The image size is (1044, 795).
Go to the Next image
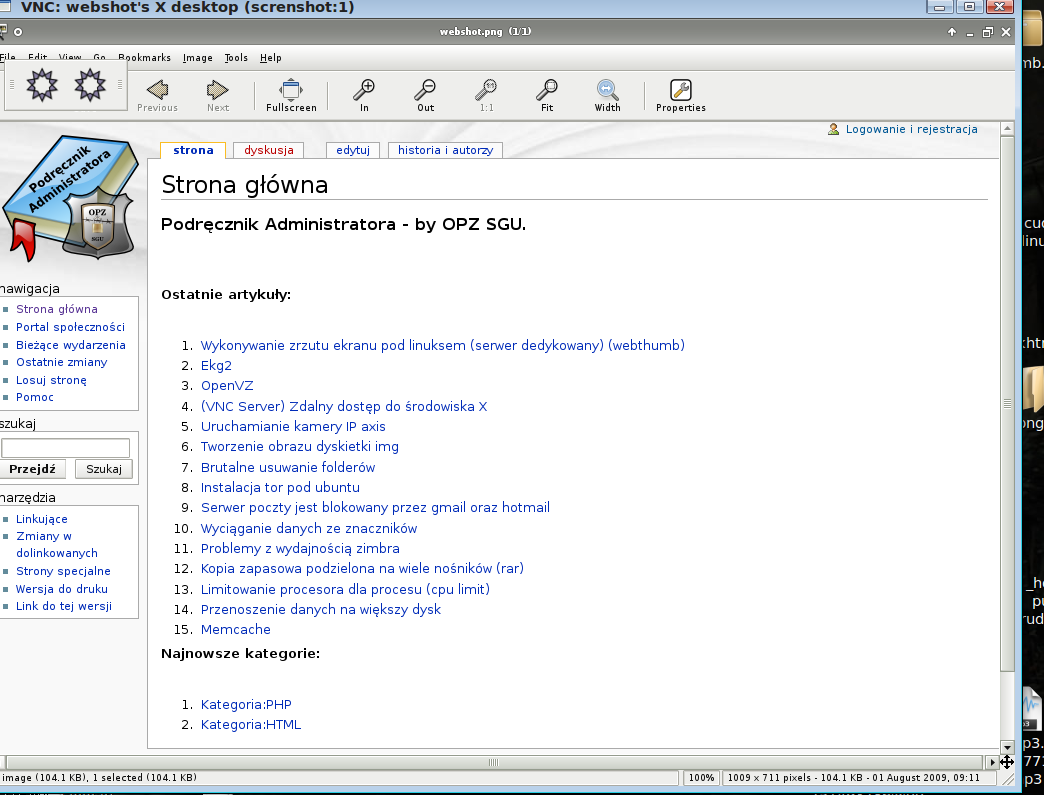pyautogui.click(x=218, y=96)
